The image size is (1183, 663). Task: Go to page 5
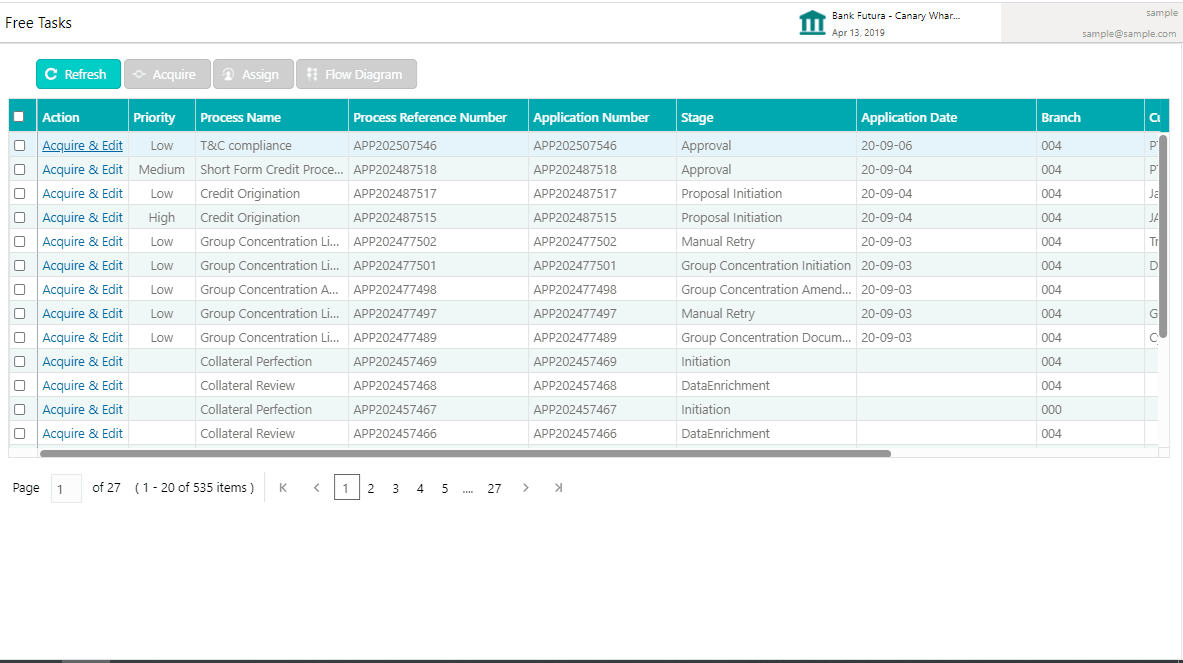coord(445,489)
